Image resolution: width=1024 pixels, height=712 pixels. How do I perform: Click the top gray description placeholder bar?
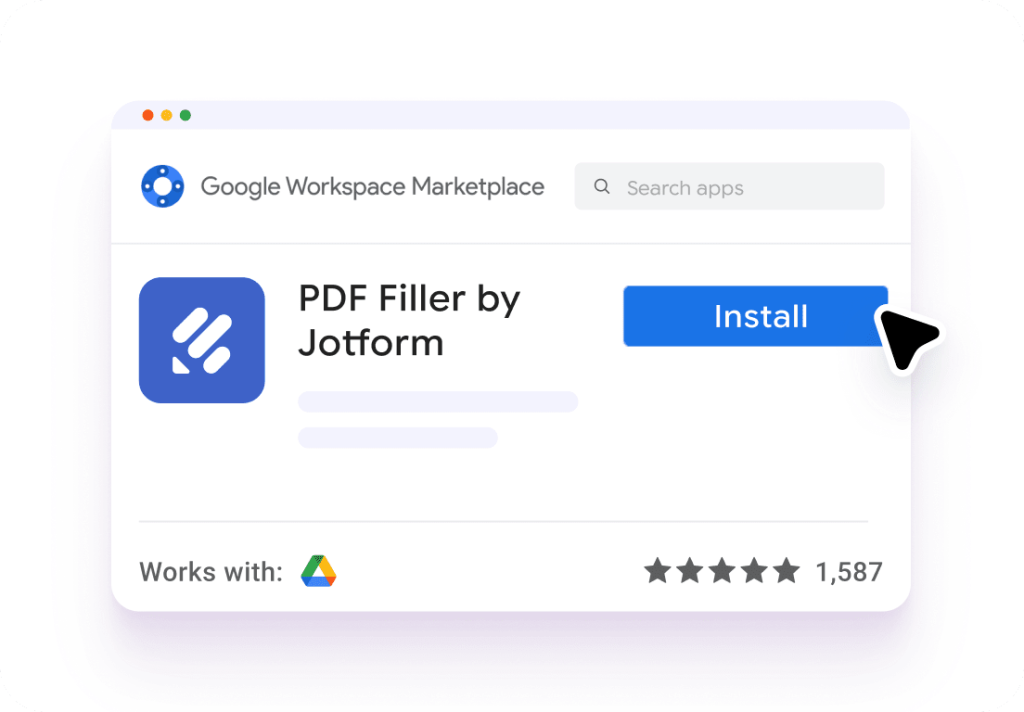click(438, 401)
